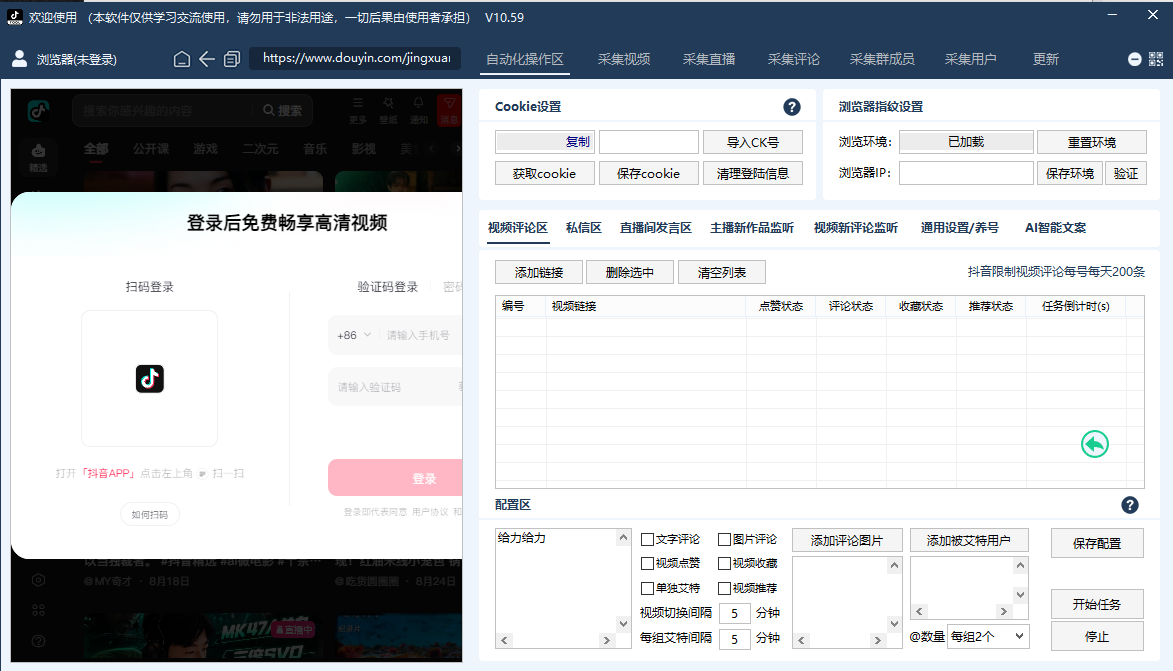
Task: Click the 保存配置 button
Action: pos(1097,543)
